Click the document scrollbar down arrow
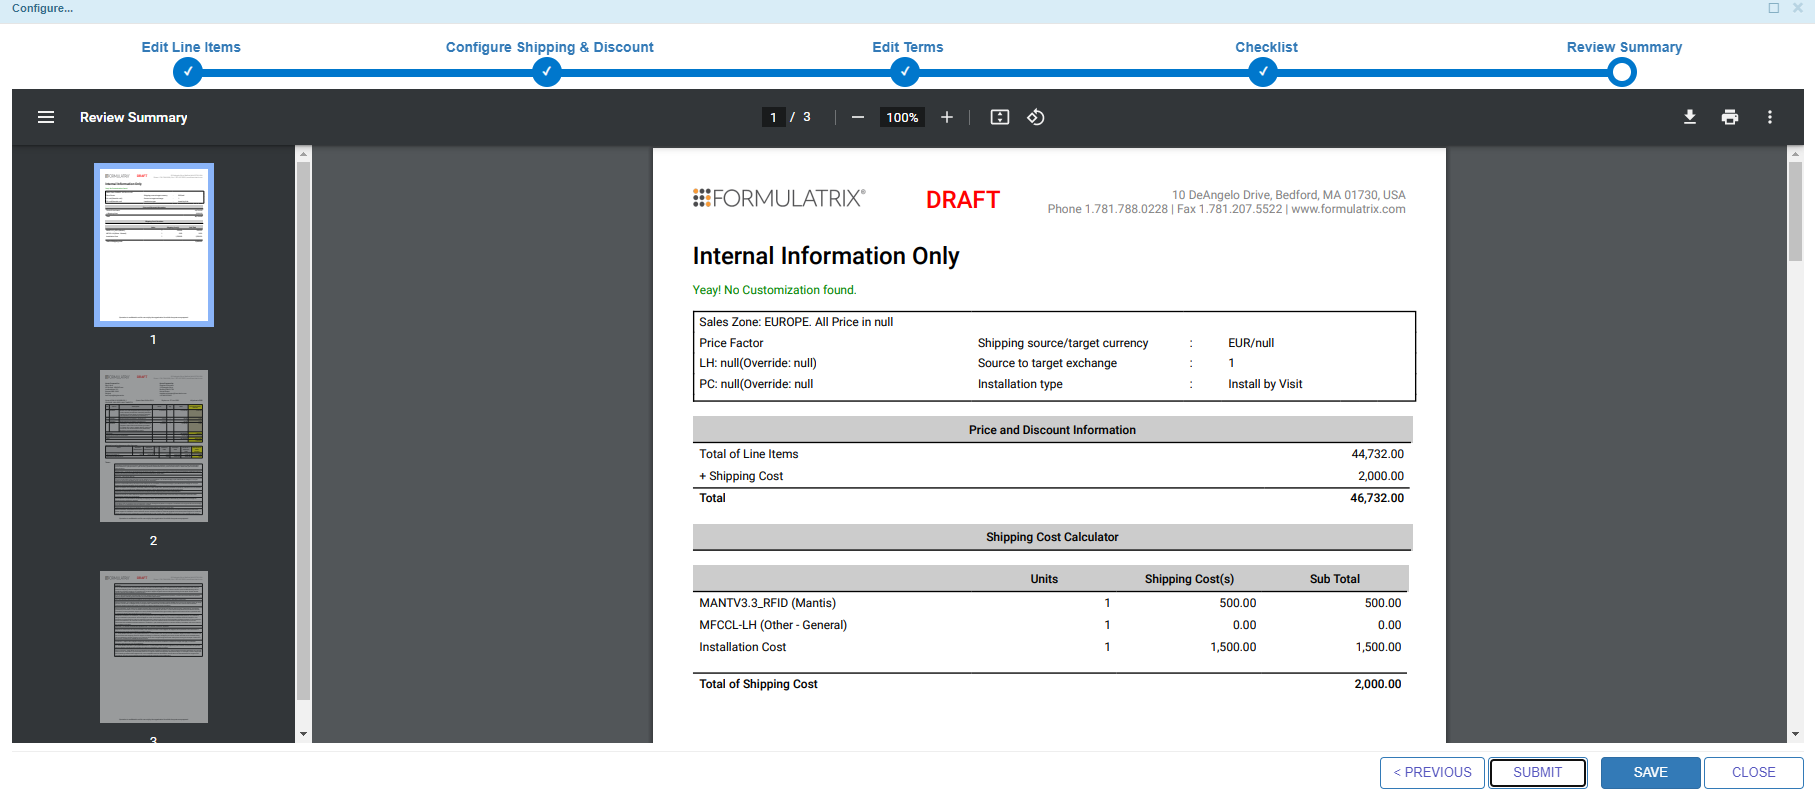The height and width of the screenshot is (809, 1815). (1795, 734)
